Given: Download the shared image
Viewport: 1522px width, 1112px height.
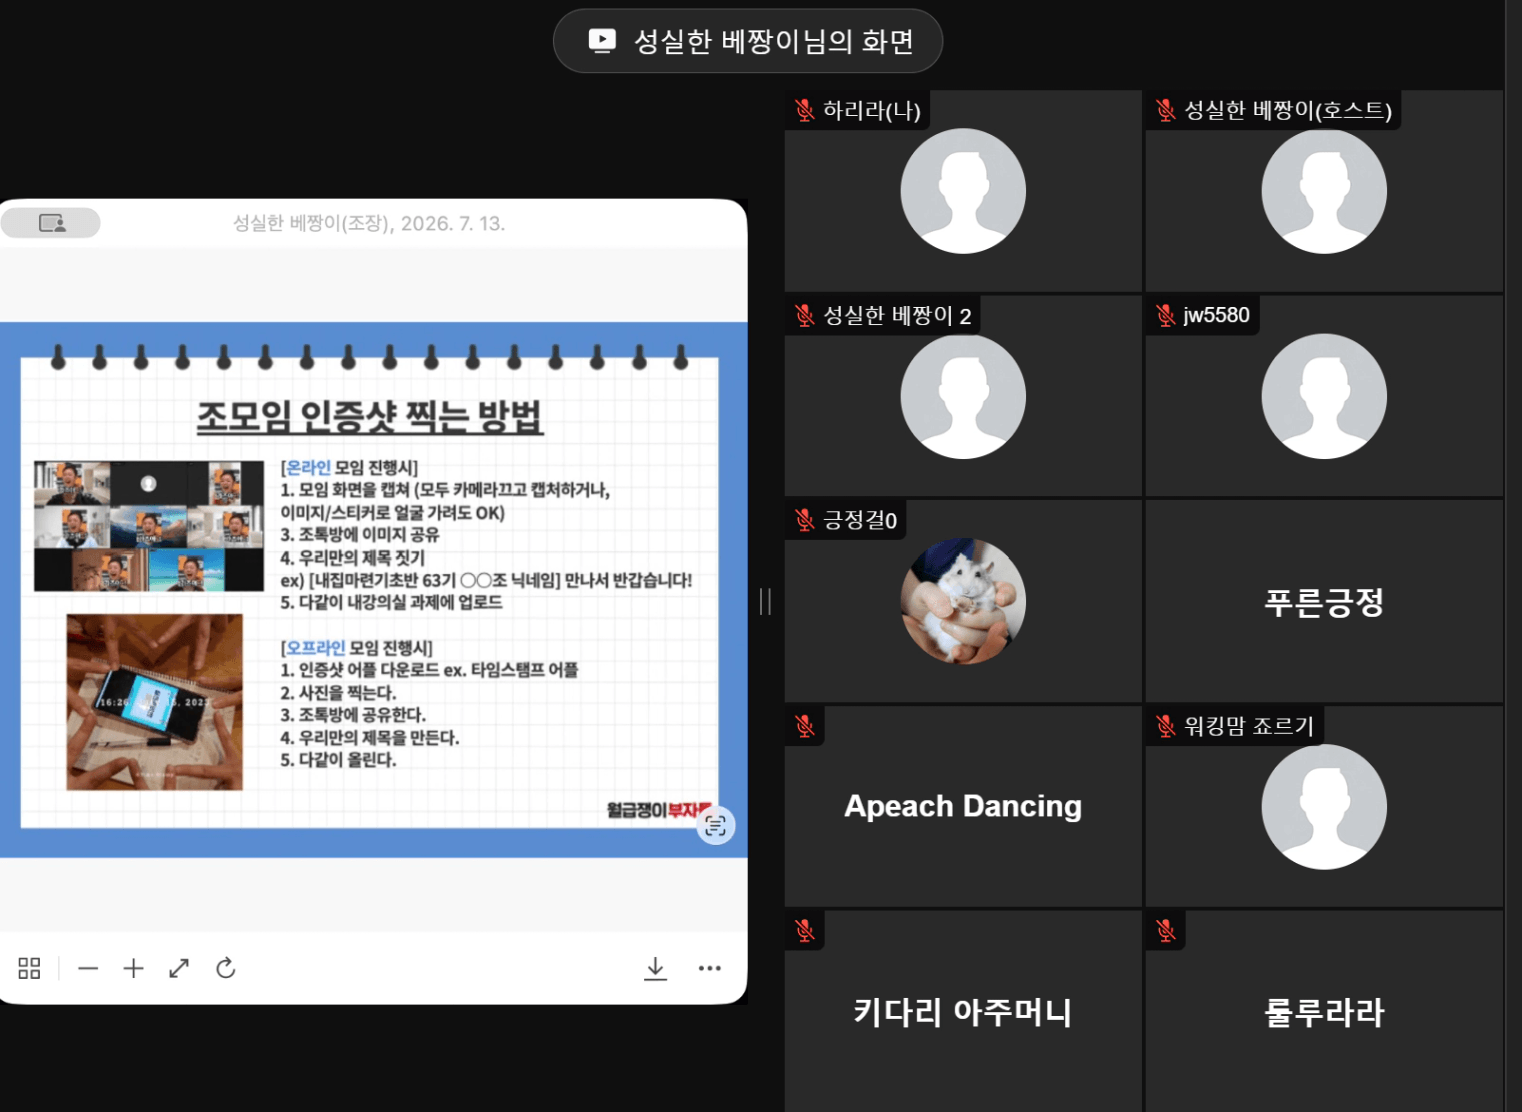Looking at the screenshot, I should pyautogui.click(x=655, y=968).
